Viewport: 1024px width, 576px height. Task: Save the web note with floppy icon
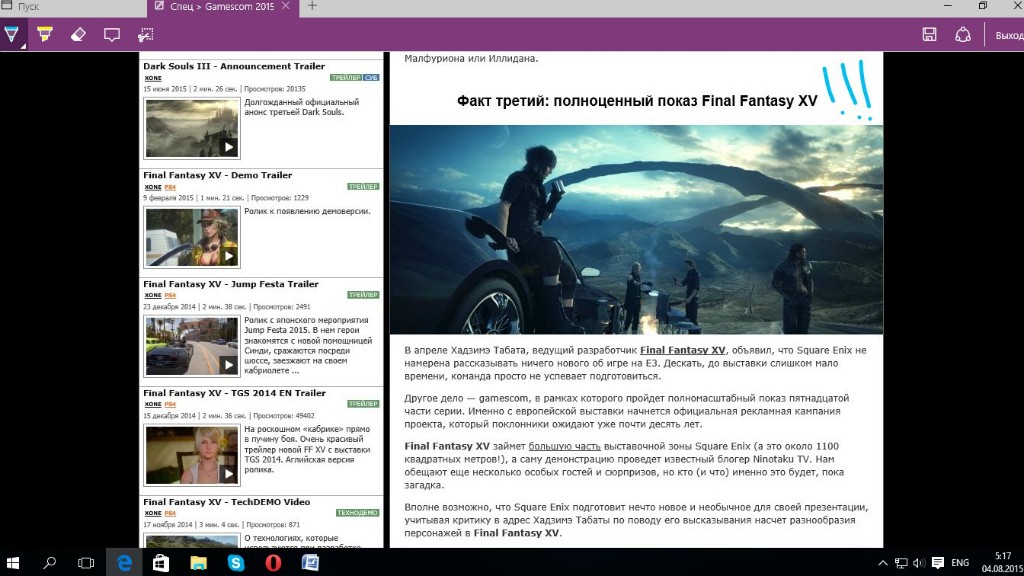point(929,34)
